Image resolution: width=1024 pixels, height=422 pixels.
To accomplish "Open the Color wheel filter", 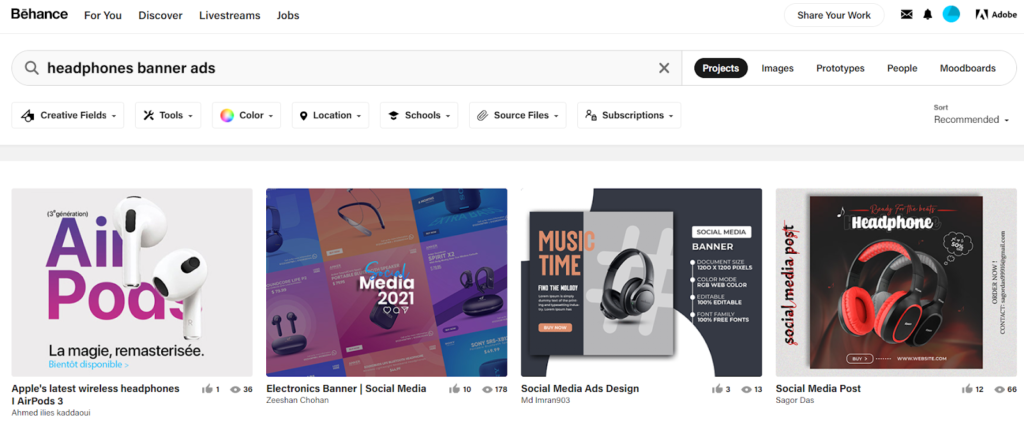I will (246, 115).
